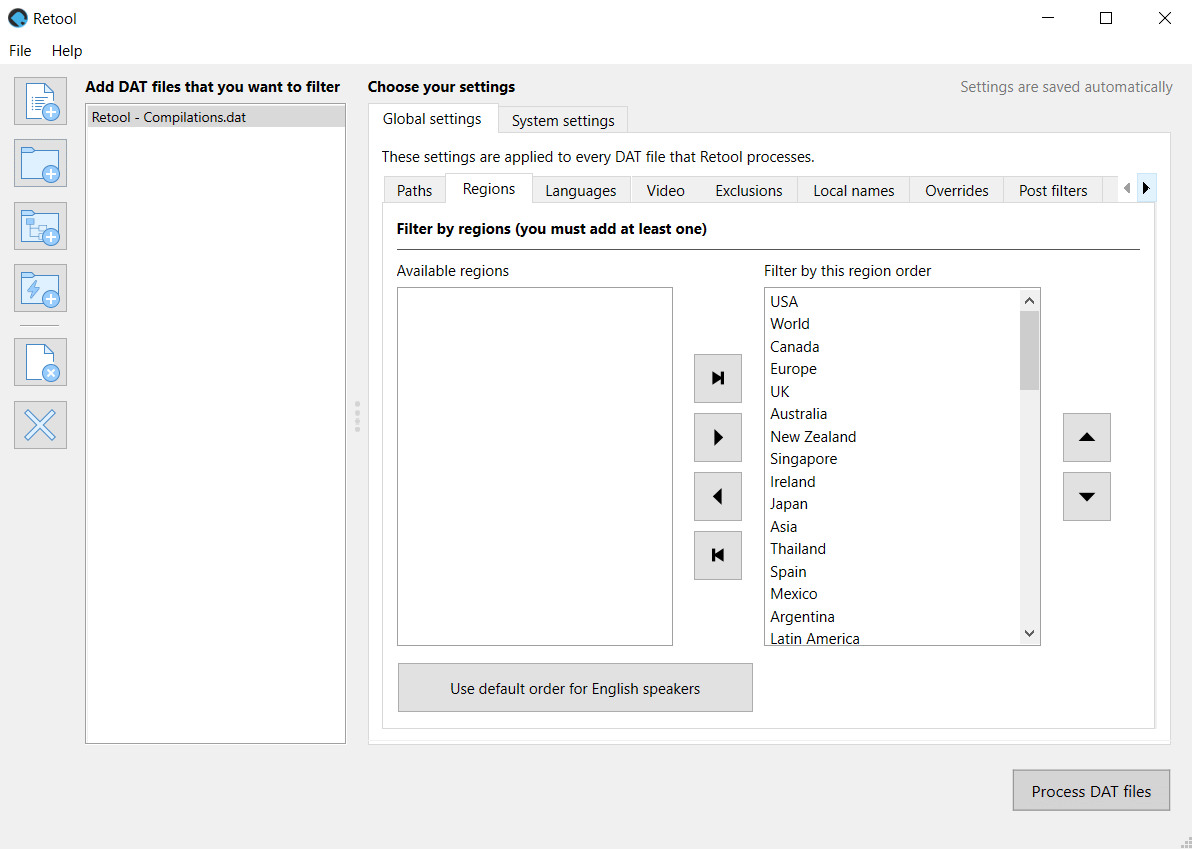
Task: Click the move all regions left button
Action: point(717,555)
